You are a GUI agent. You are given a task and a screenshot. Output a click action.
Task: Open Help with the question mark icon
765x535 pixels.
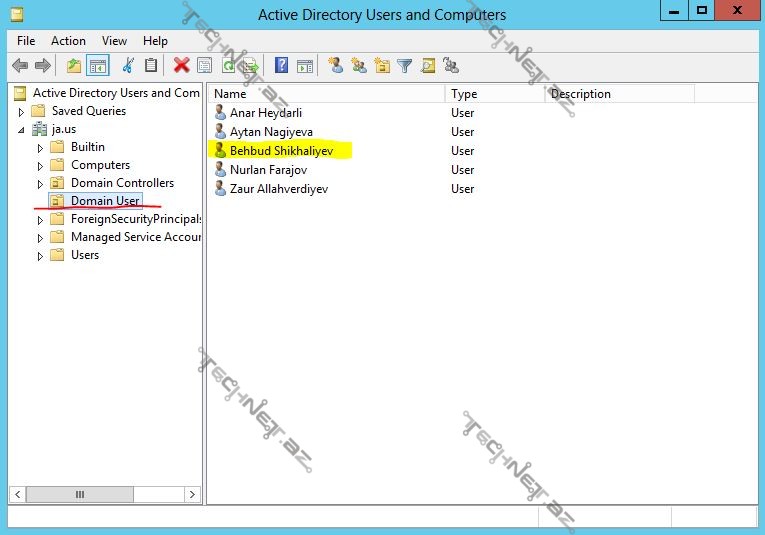coord(281,66)
